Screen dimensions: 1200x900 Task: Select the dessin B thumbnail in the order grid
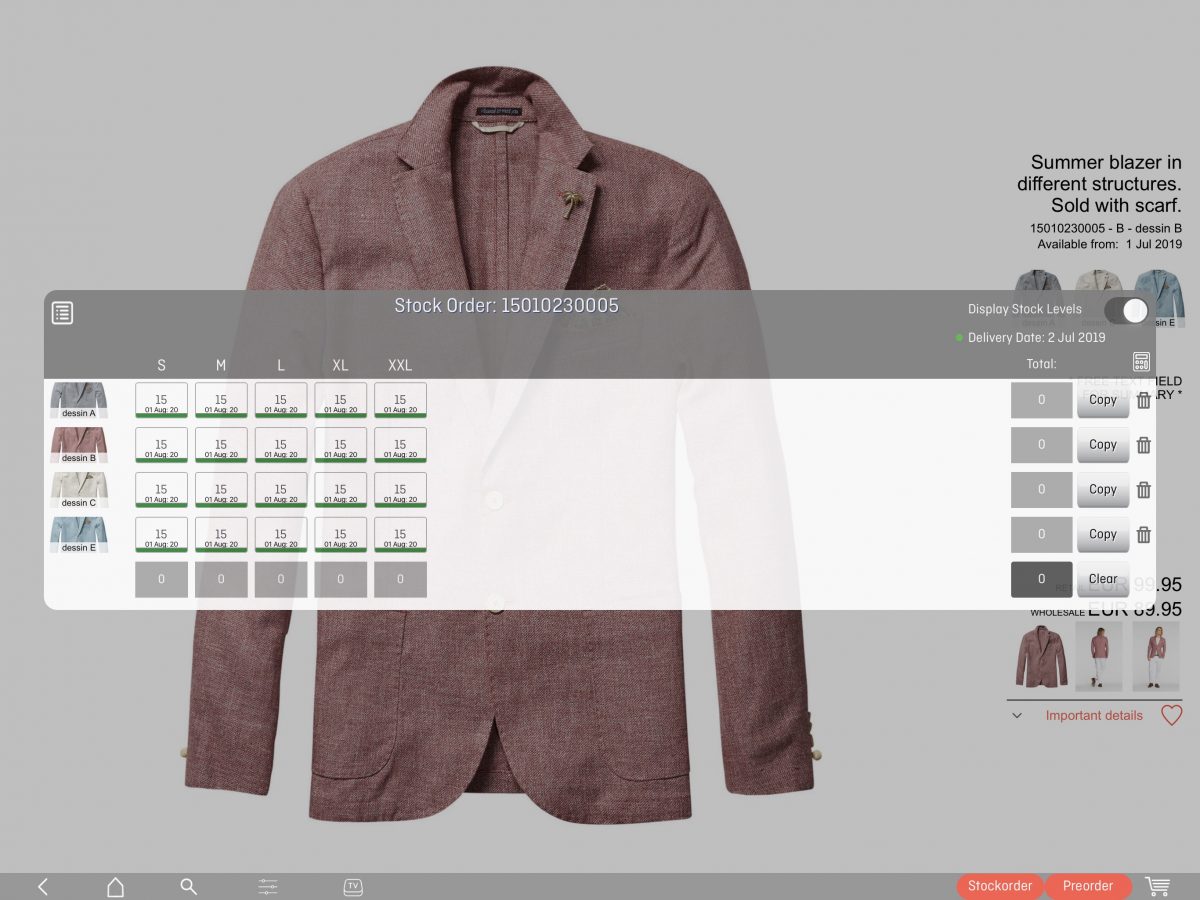79,445
